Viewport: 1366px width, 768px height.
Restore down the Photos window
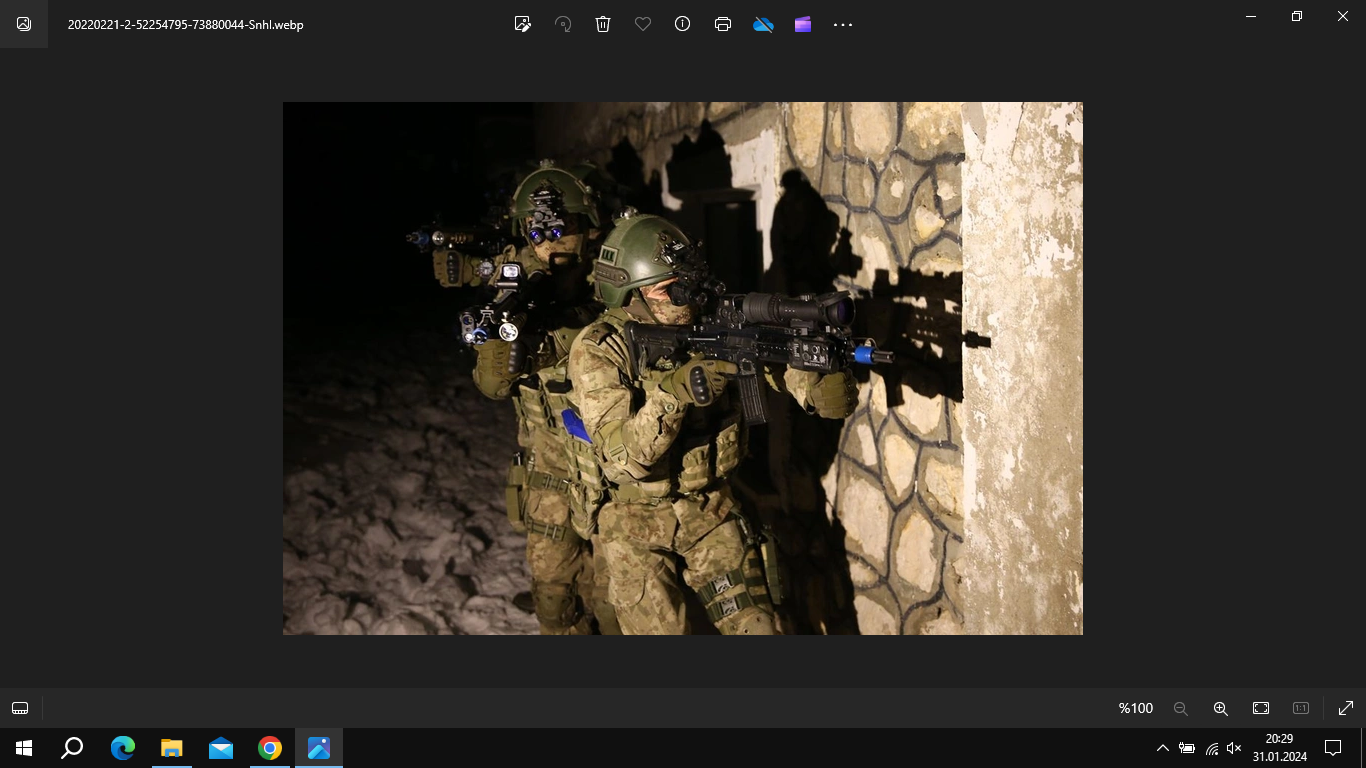click(x=1297, y=16)
